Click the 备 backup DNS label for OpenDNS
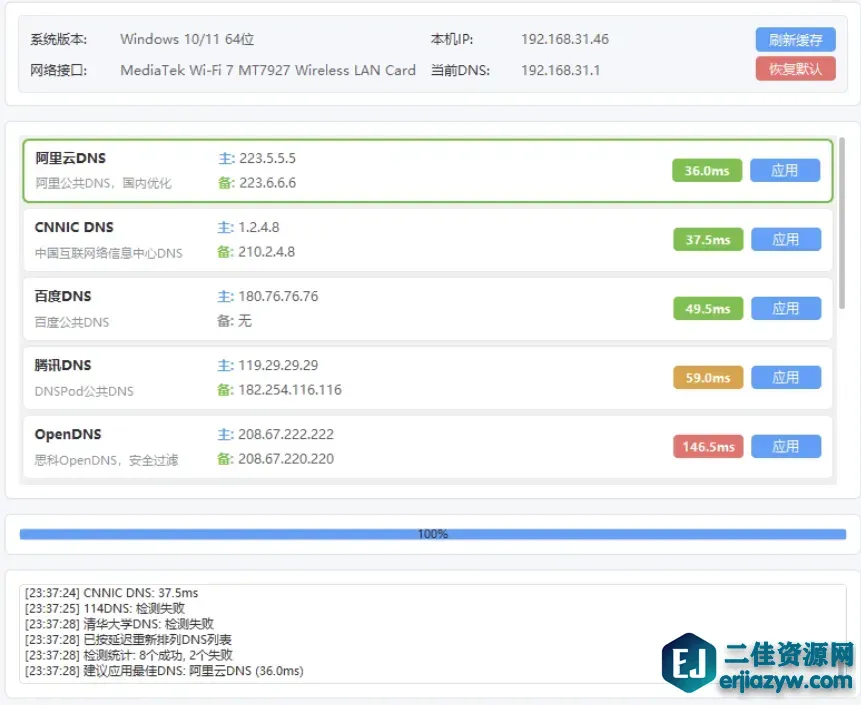Image resolution: width=861 pixels, height=705 pixels. (224, 459)
